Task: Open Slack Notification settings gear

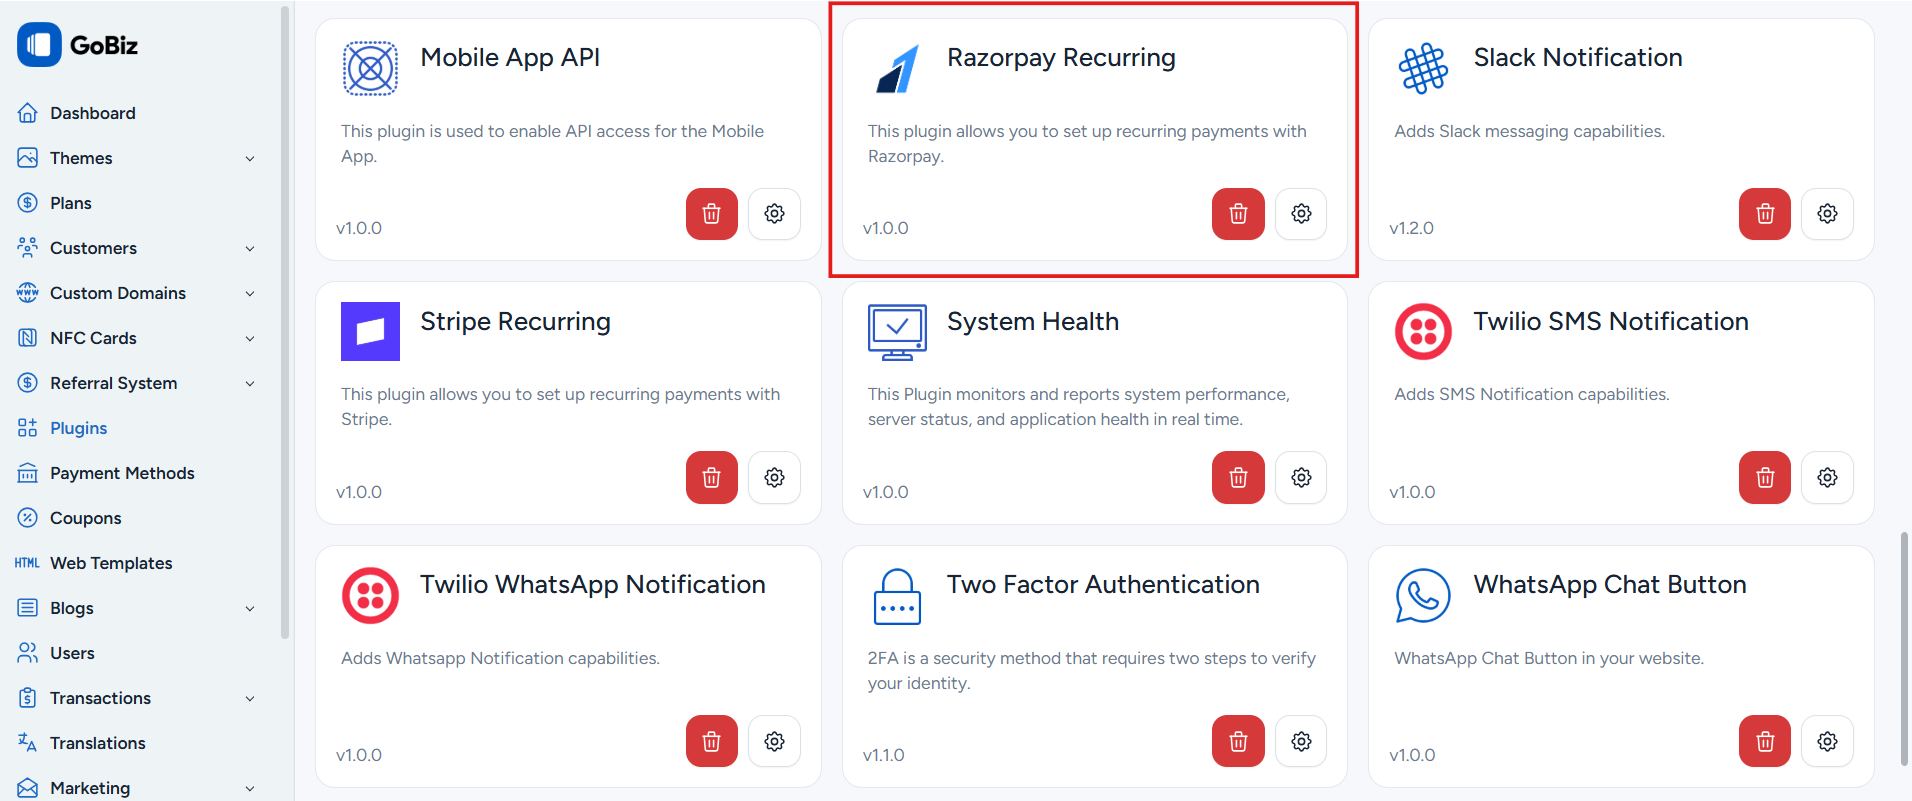Action: tap(1827, 214)
